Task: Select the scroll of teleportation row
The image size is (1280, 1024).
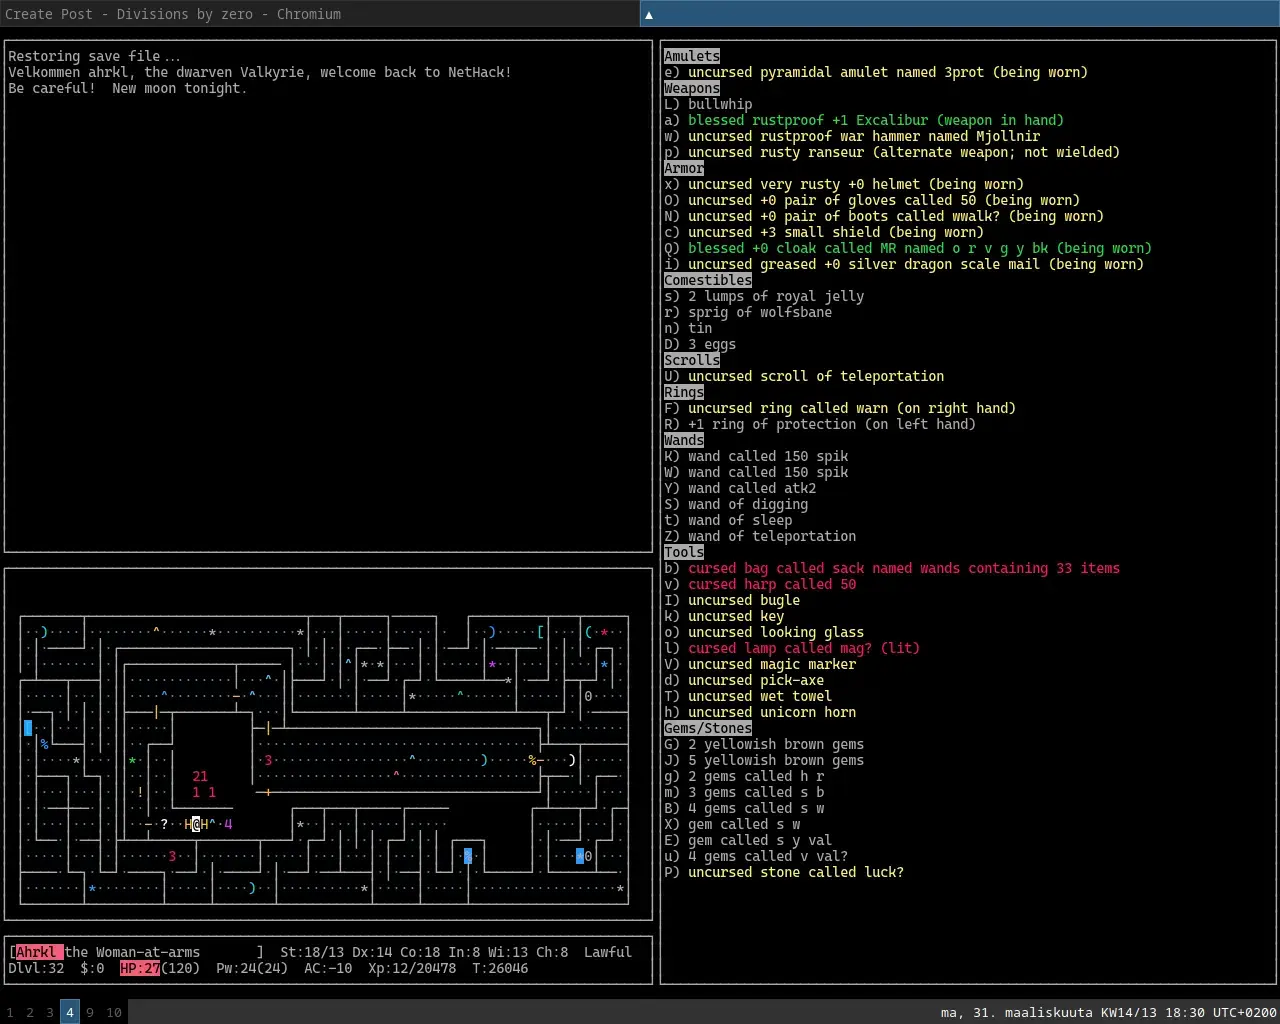Action: point(804,376)
